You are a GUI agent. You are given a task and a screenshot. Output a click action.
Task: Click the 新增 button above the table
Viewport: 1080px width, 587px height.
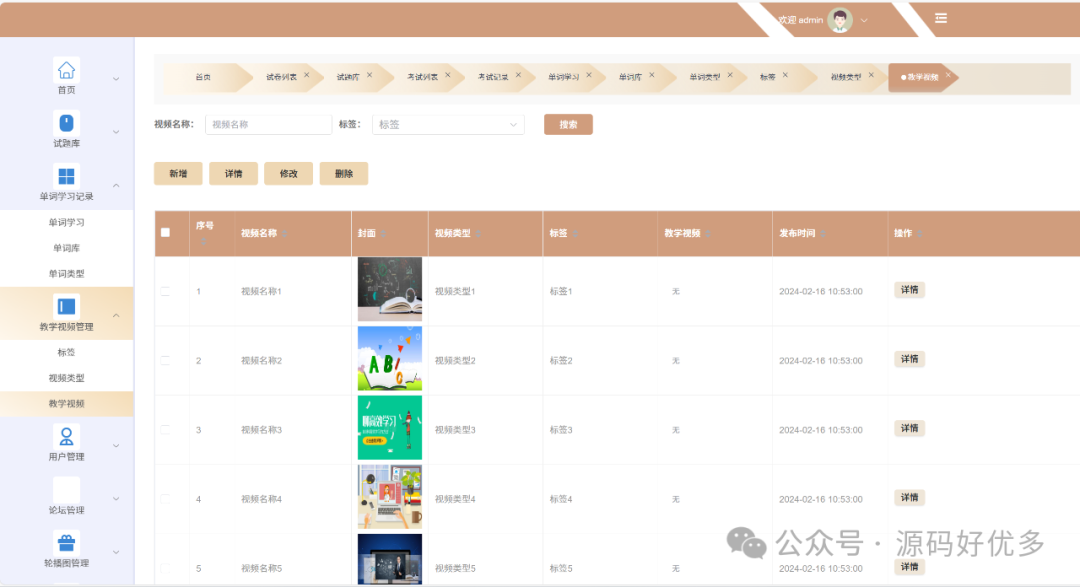(178, 174)
